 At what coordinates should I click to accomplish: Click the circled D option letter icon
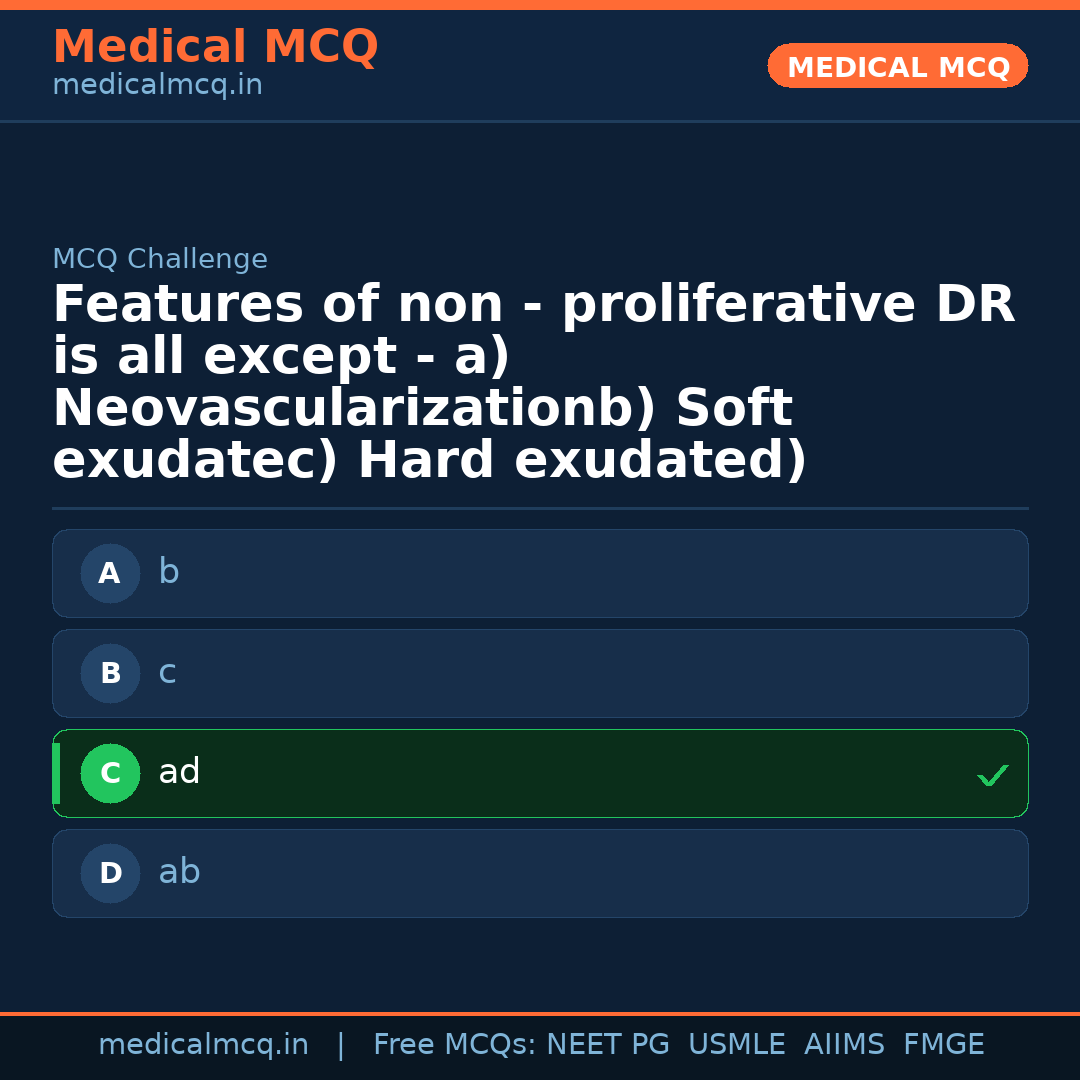[110, 873]
